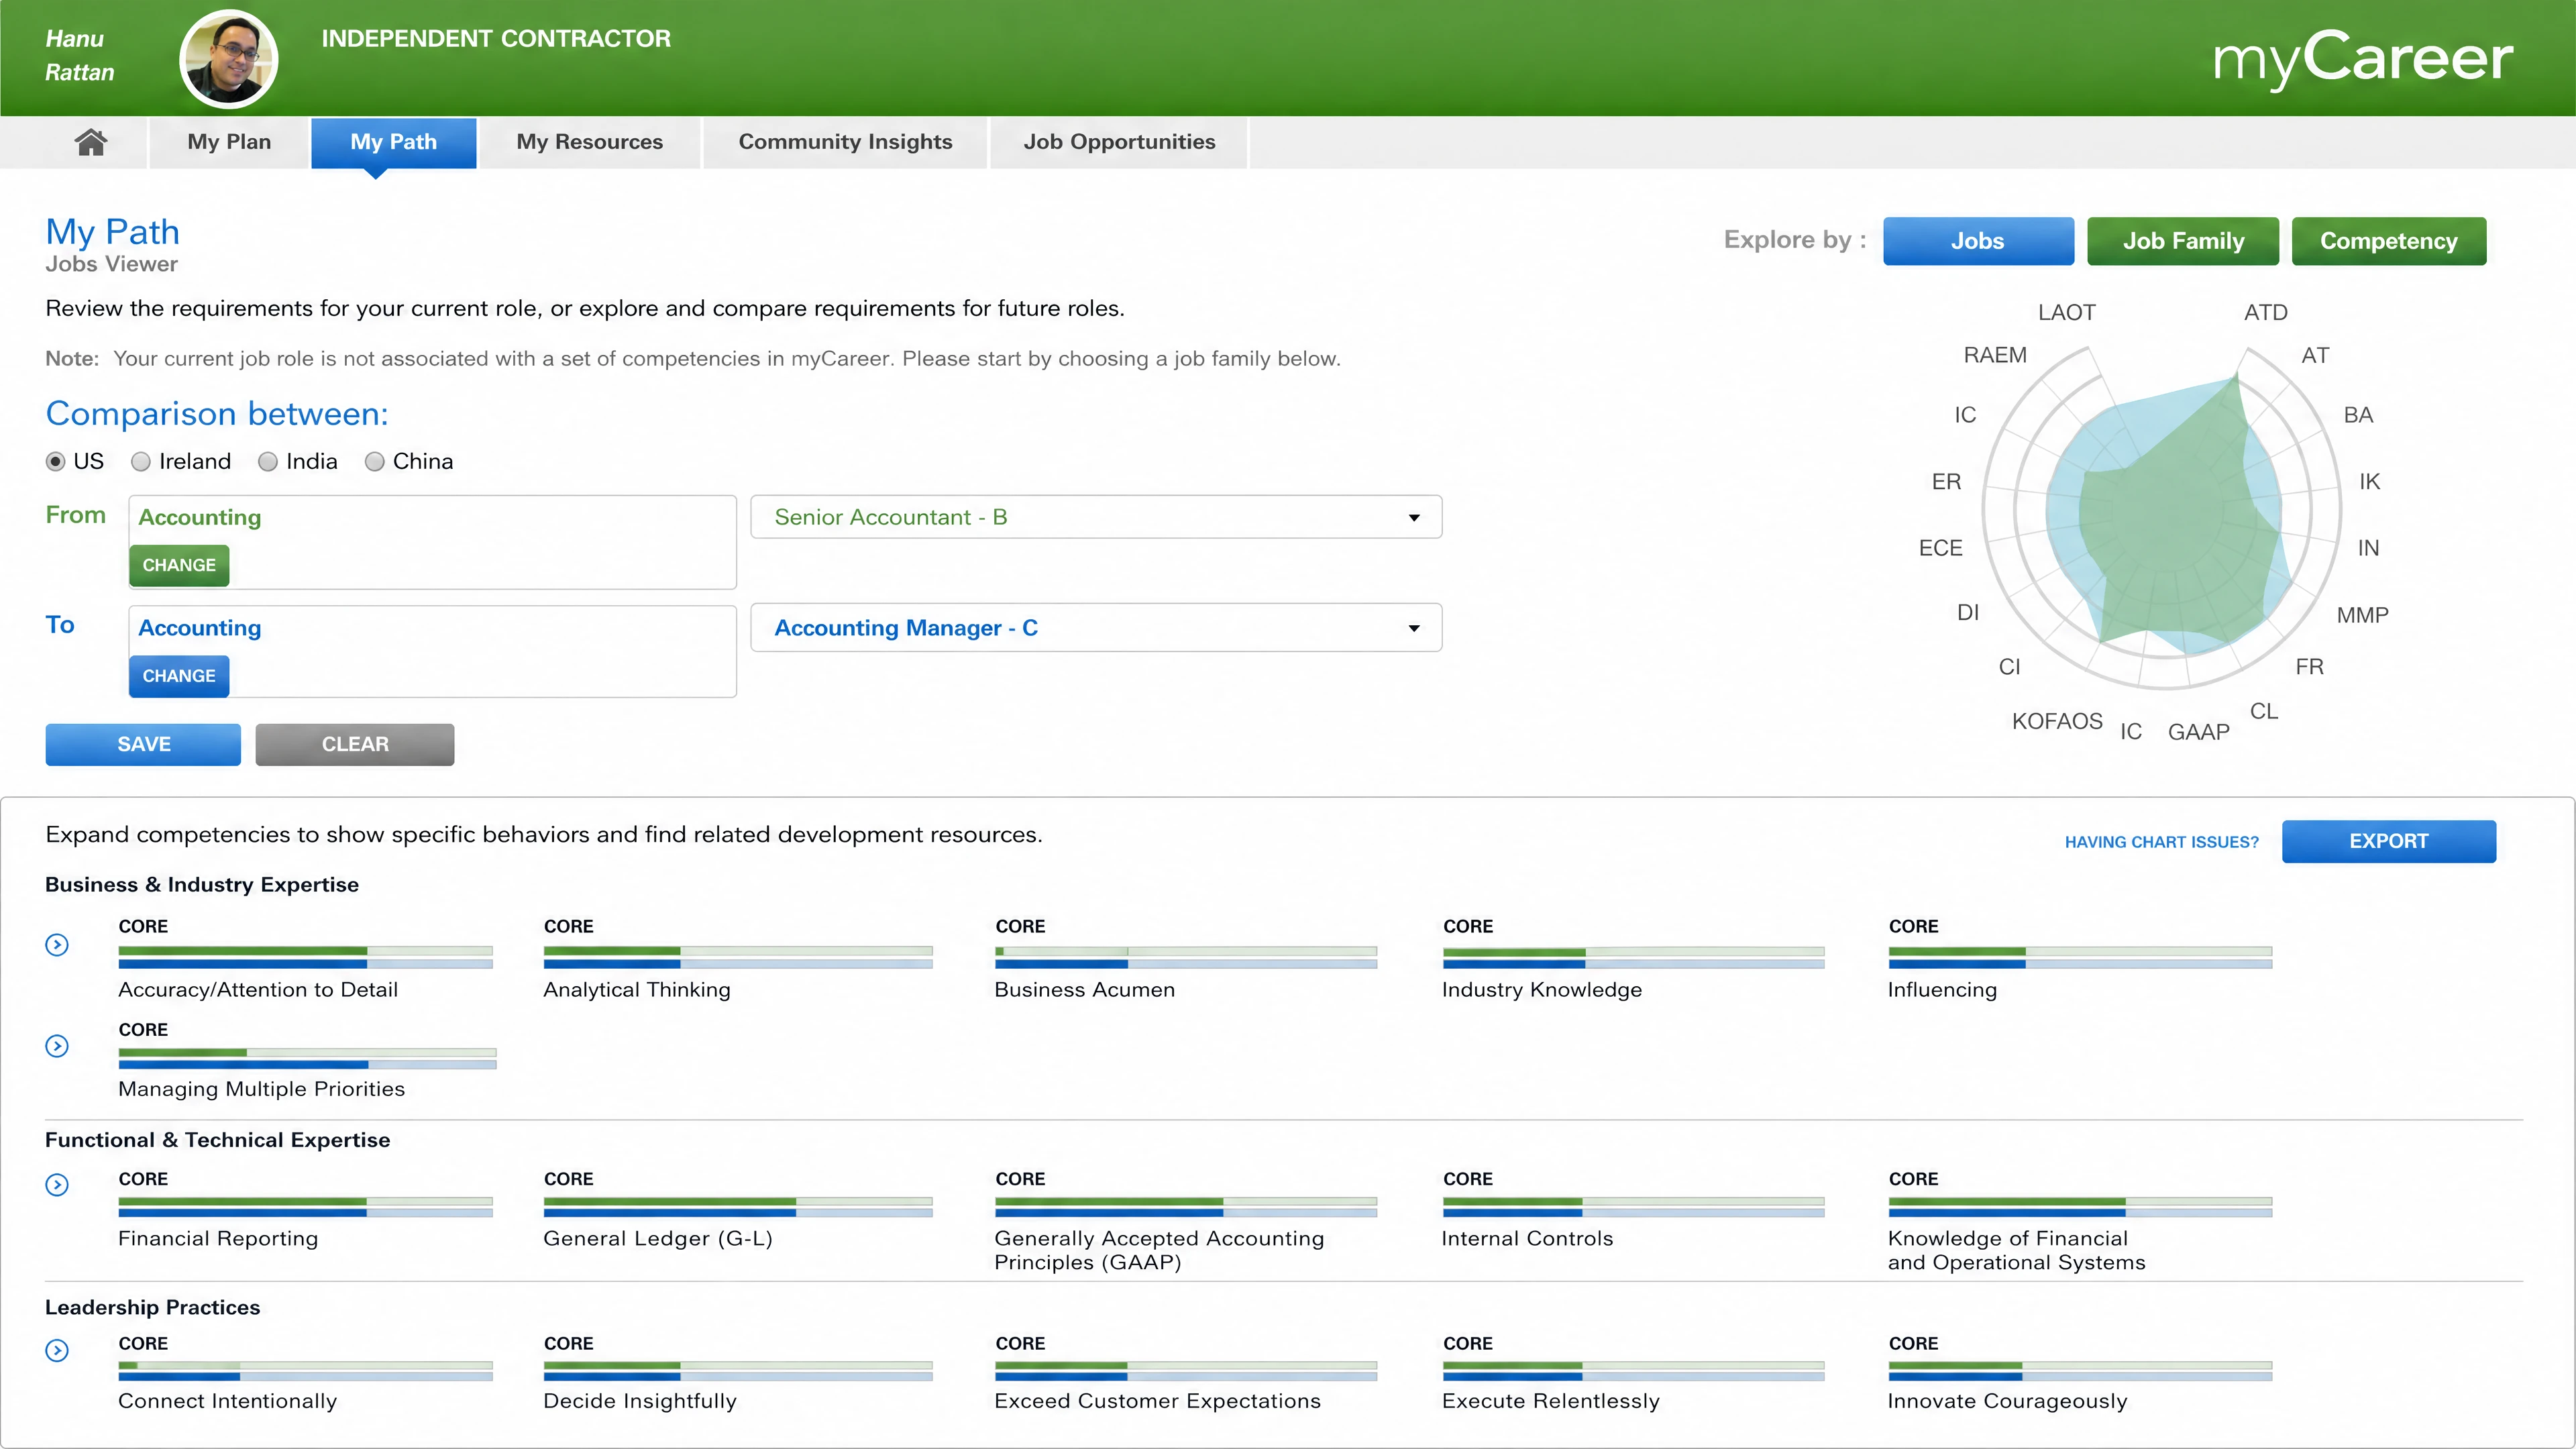The width and height of the screenshot is (2576, 1449).
Task: Click the Decide Insightfully competency label
Action: click(x=640, y=1401)
